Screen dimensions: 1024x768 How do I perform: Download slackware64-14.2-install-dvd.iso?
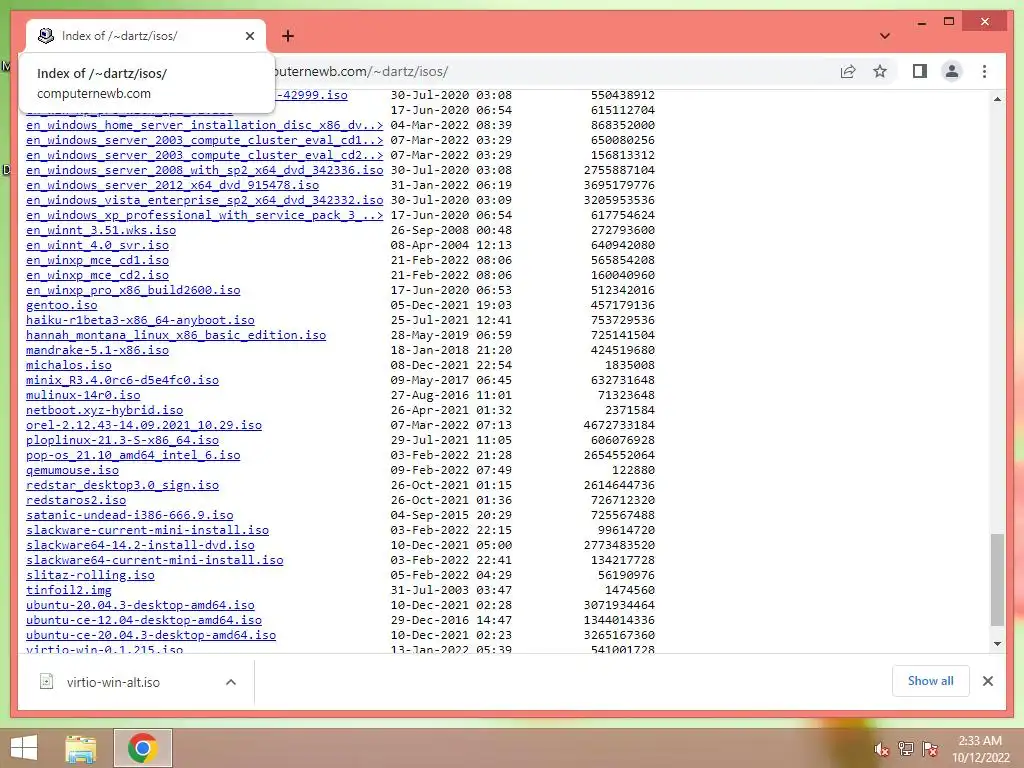[140, 545]
